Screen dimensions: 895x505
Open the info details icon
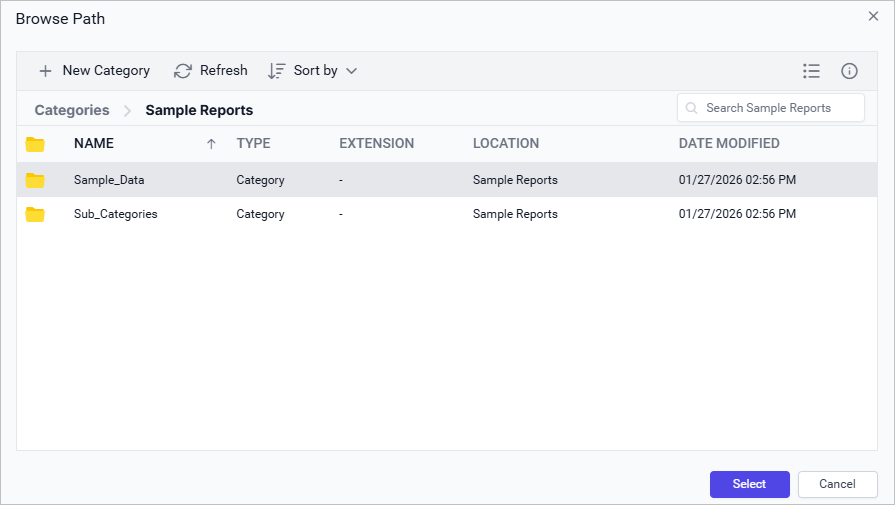[x=849, y=71]
